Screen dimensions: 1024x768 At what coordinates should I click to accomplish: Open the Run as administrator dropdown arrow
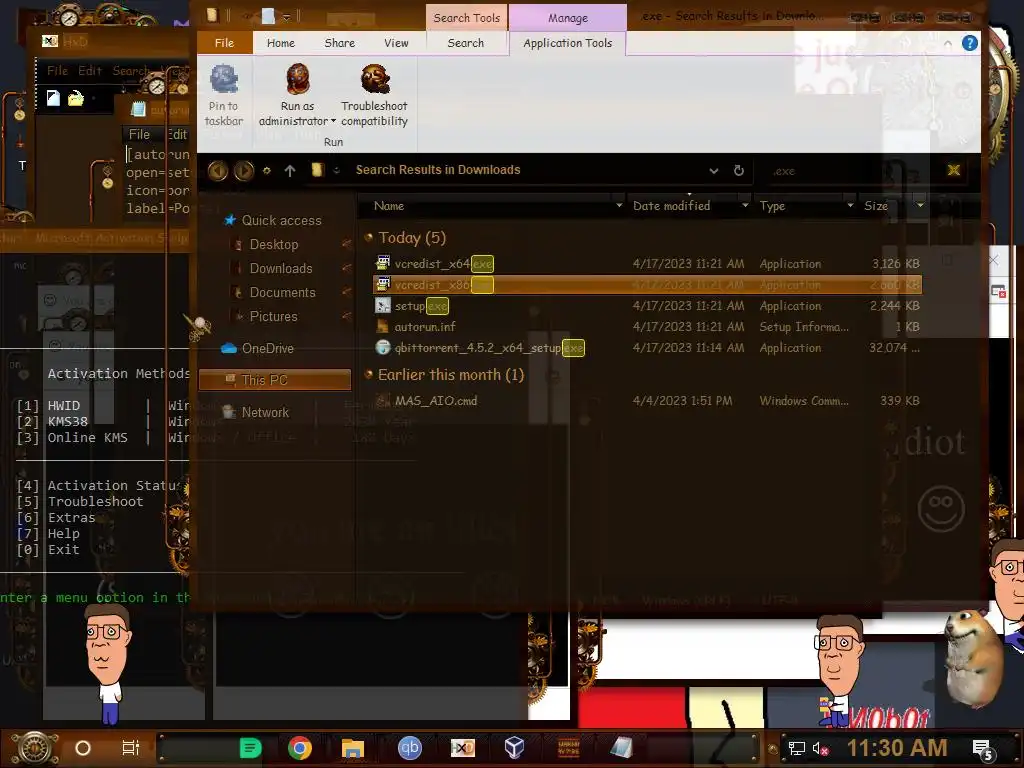(333, 121)
